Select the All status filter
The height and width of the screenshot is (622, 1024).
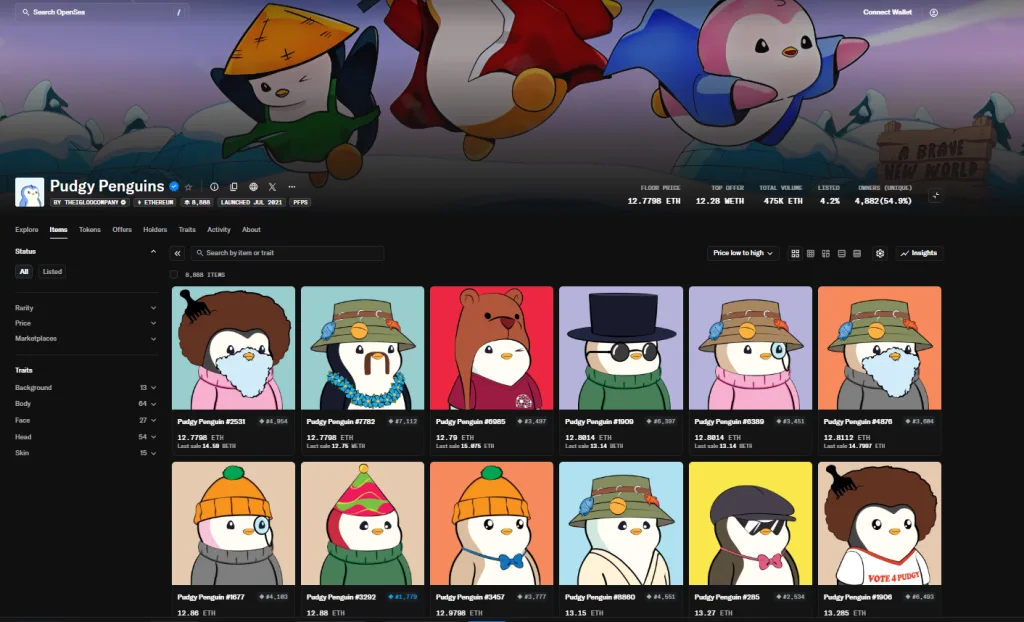click(24, 272)
